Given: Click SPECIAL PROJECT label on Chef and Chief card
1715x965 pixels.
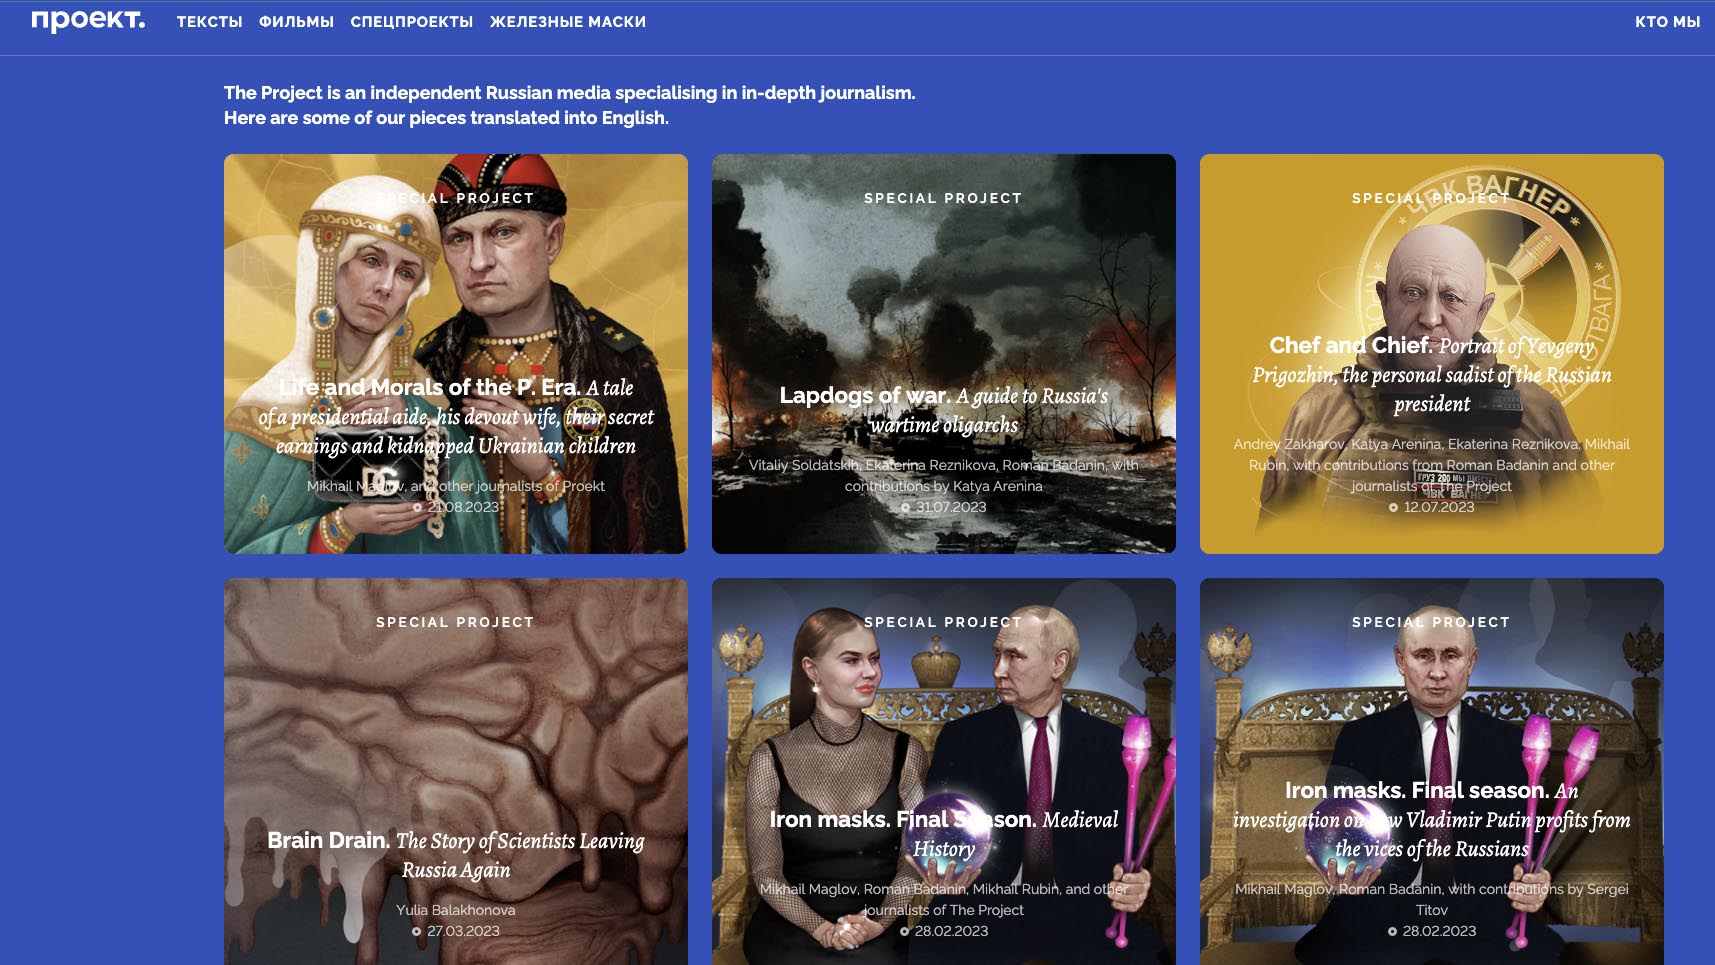Looking at the screenshot, I should click(1431, 198).
